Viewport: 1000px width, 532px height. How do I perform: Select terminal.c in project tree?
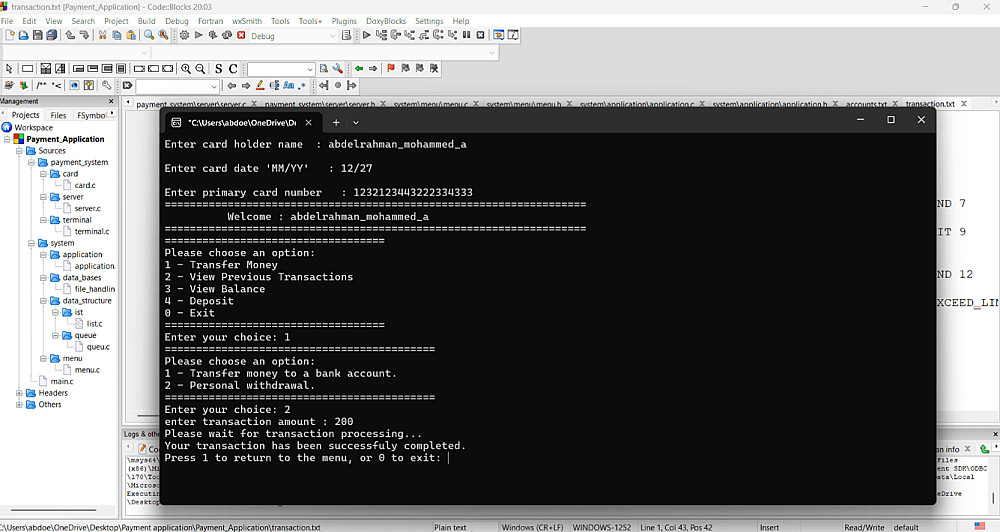point(92,232)
